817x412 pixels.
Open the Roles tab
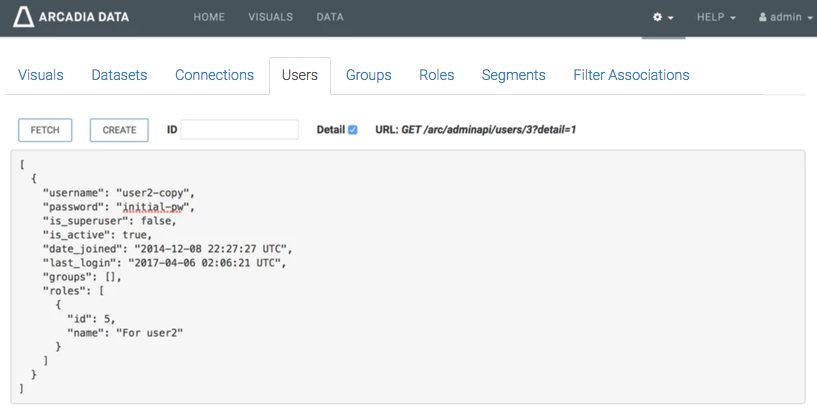click(436, 75)
